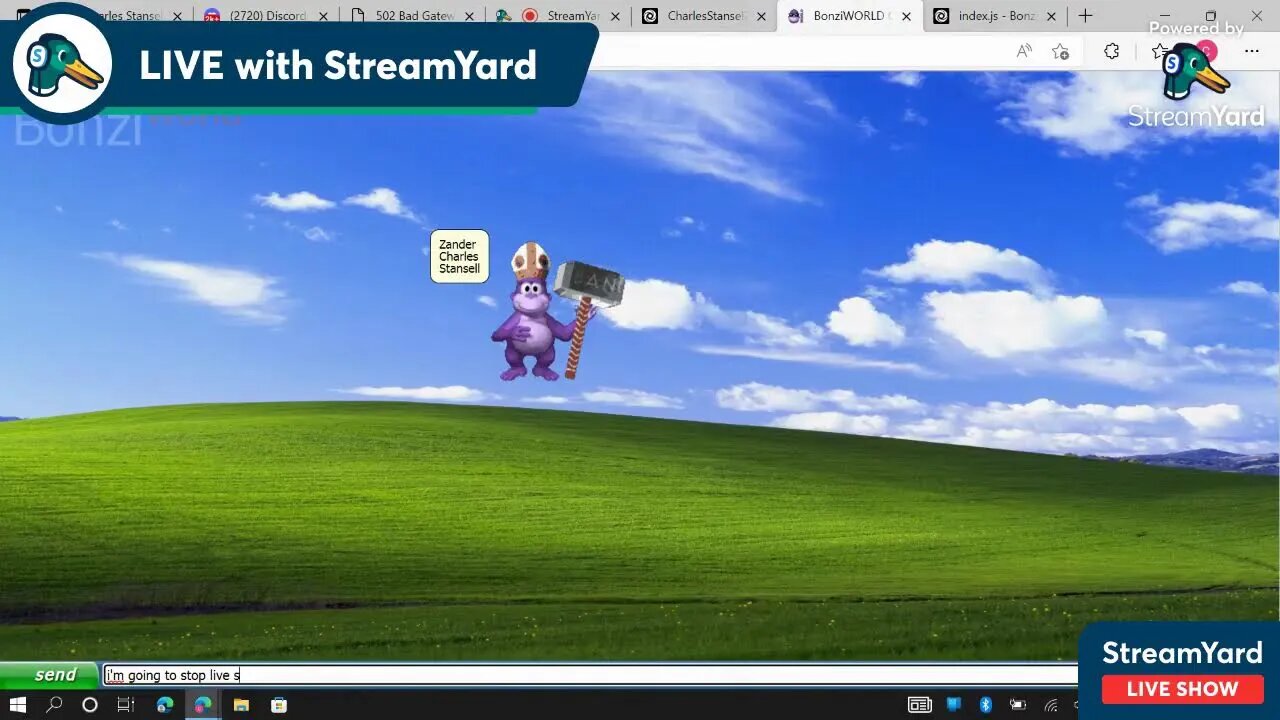Click the green send button
The height and width of the screenshot is (720, 1280).
[x=49, y=675]
